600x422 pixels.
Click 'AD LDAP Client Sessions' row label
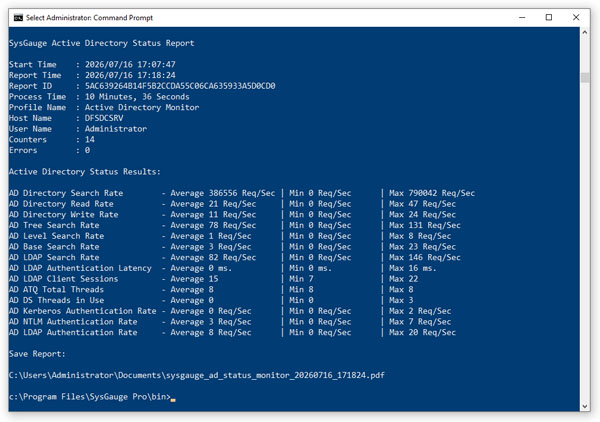[64, 279]
